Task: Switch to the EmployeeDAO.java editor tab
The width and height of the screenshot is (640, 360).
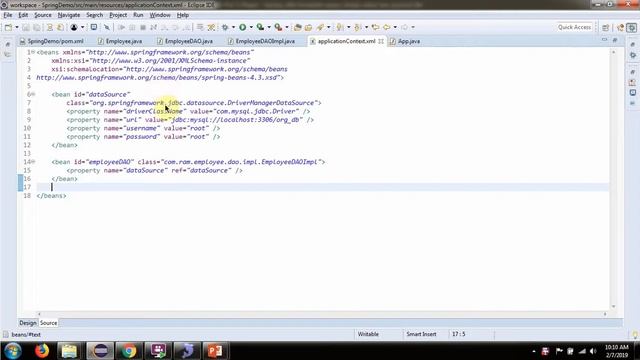Action: coord(185,41)
